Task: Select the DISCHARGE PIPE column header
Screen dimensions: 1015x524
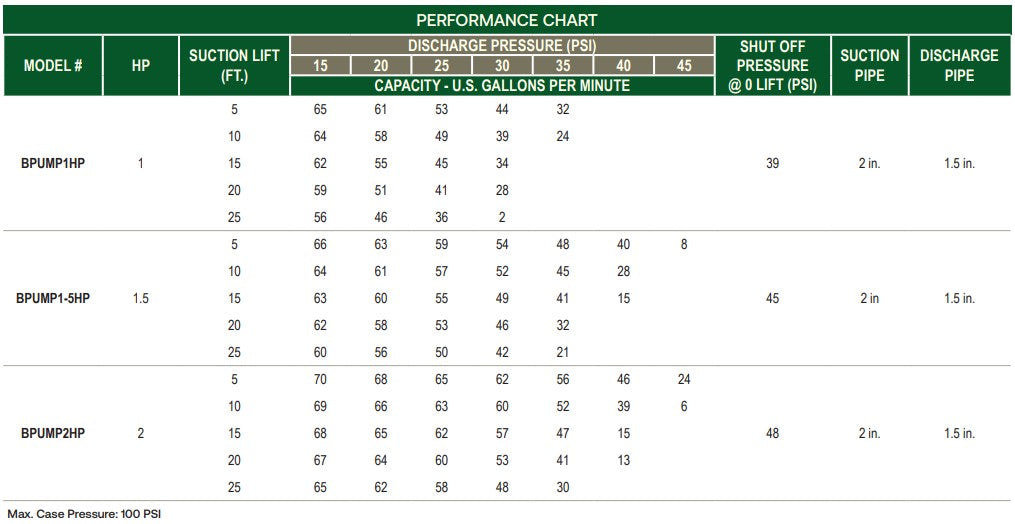Action: (959, 65)
